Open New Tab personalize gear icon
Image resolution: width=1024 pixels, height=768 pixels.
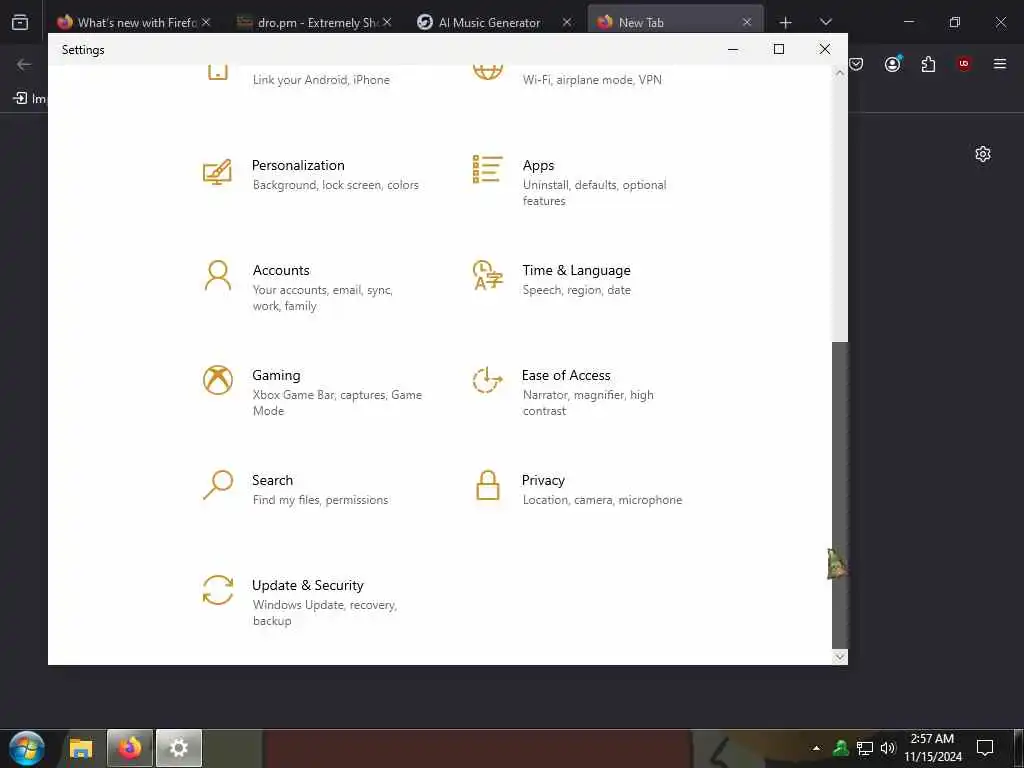coord(983,154)
